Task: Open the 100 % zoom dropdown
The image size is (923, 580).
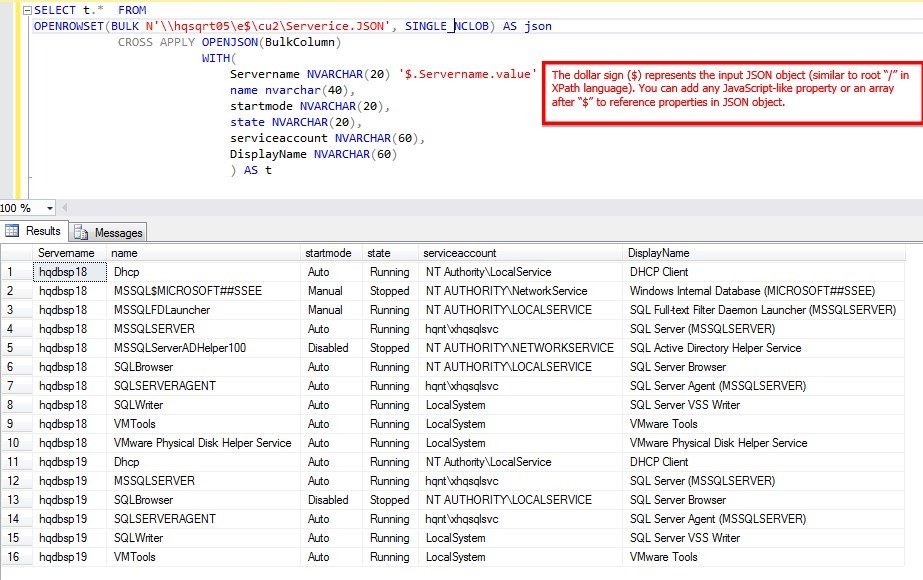Action: pyautogui.click(x=49, y=208)
